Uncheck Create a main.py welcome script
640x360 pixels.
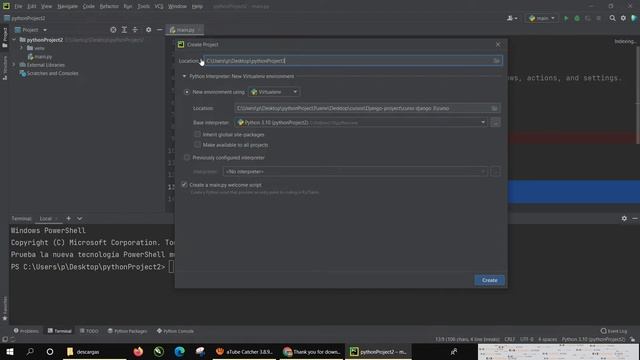click(184, 185)
